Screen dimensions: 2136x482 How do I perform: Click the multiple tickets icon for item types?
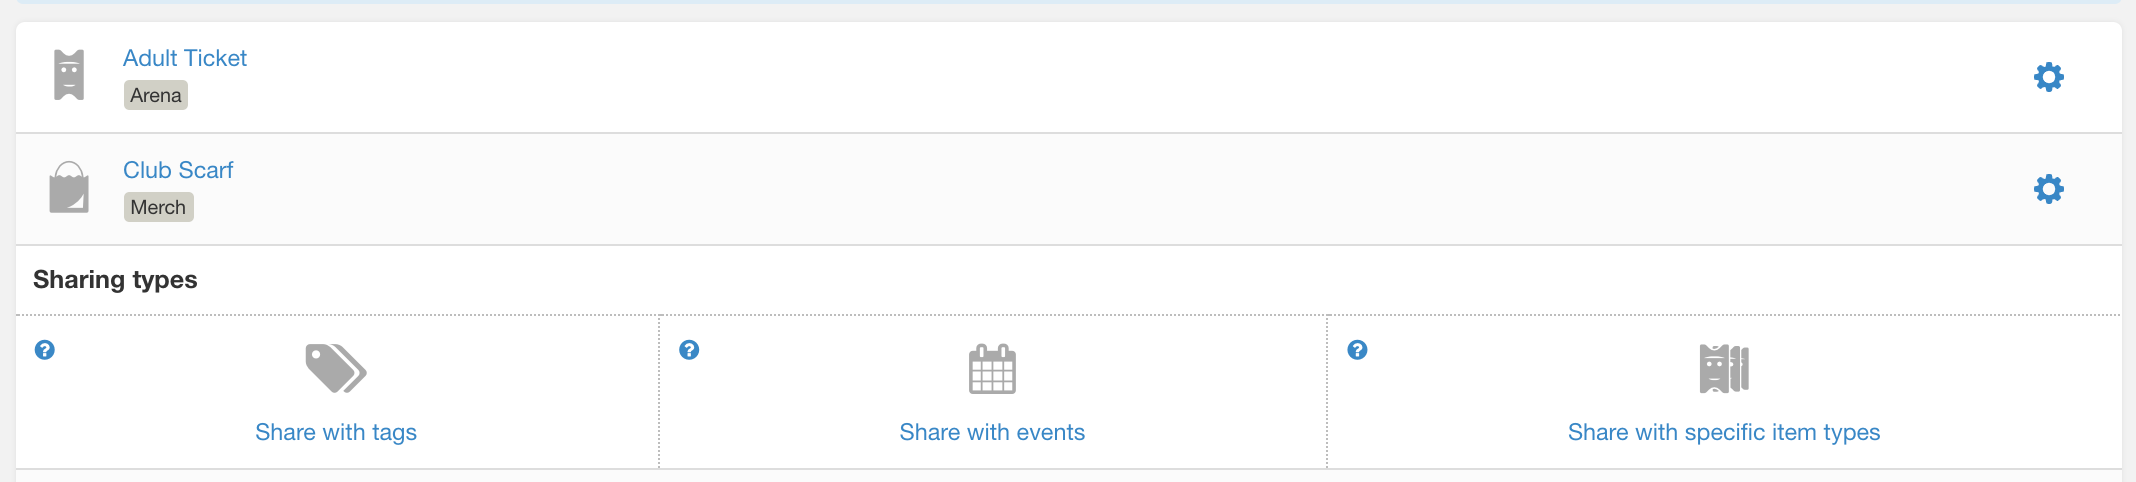1724,368
